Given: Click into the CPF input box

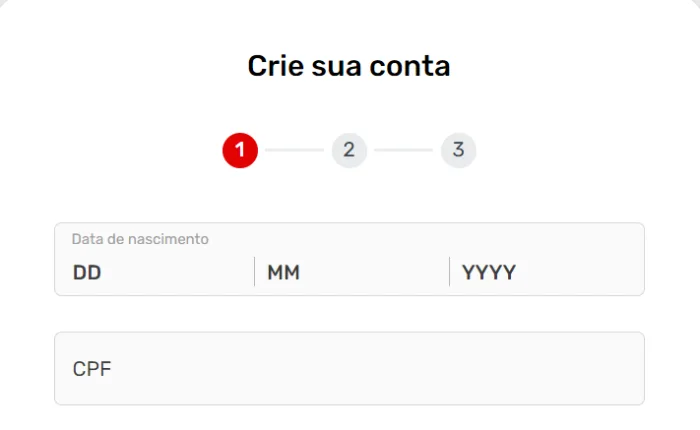Looking at the screenshot, I should click(349, 368).
